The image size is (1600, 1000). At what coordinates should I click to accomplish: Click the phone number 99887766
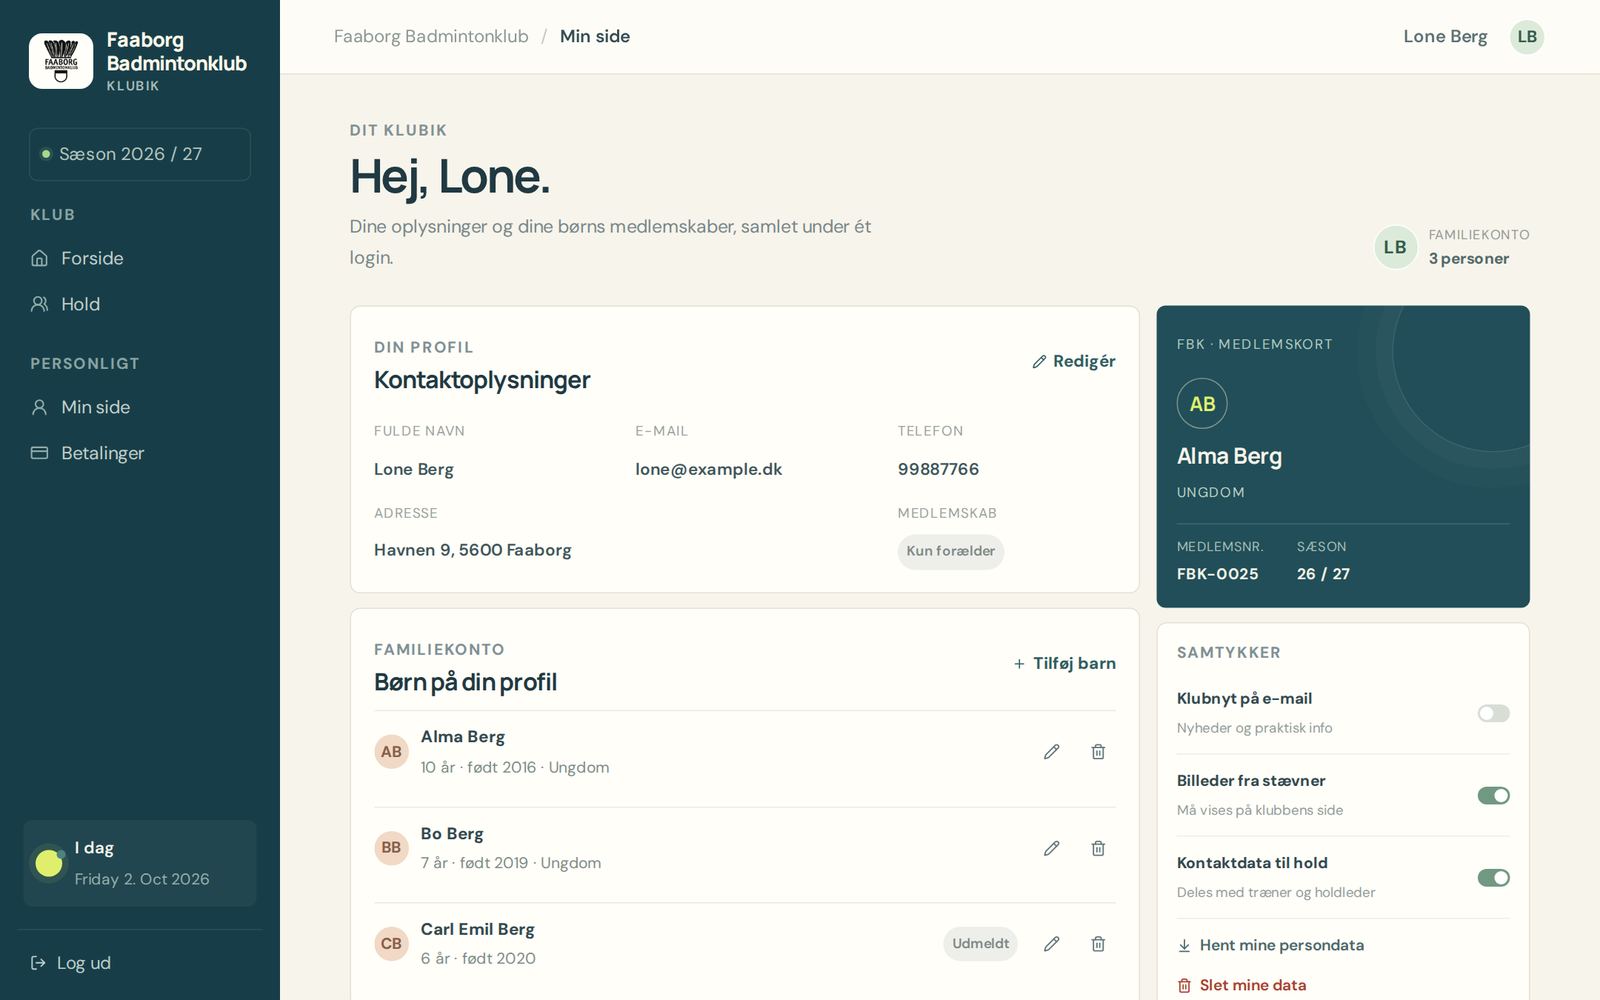(938, 469)
